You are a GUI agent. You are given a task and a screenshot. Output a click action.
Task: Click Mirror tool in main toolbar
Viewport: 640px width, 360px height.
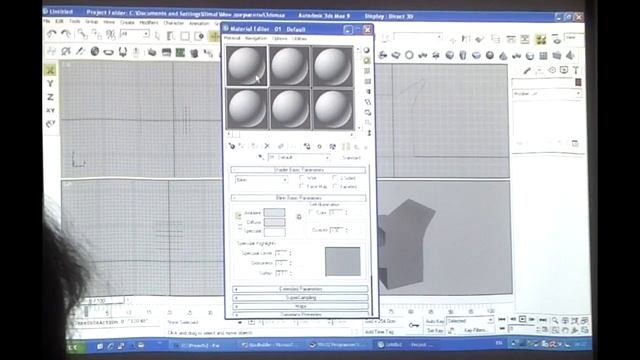click(x=465, y=39)
